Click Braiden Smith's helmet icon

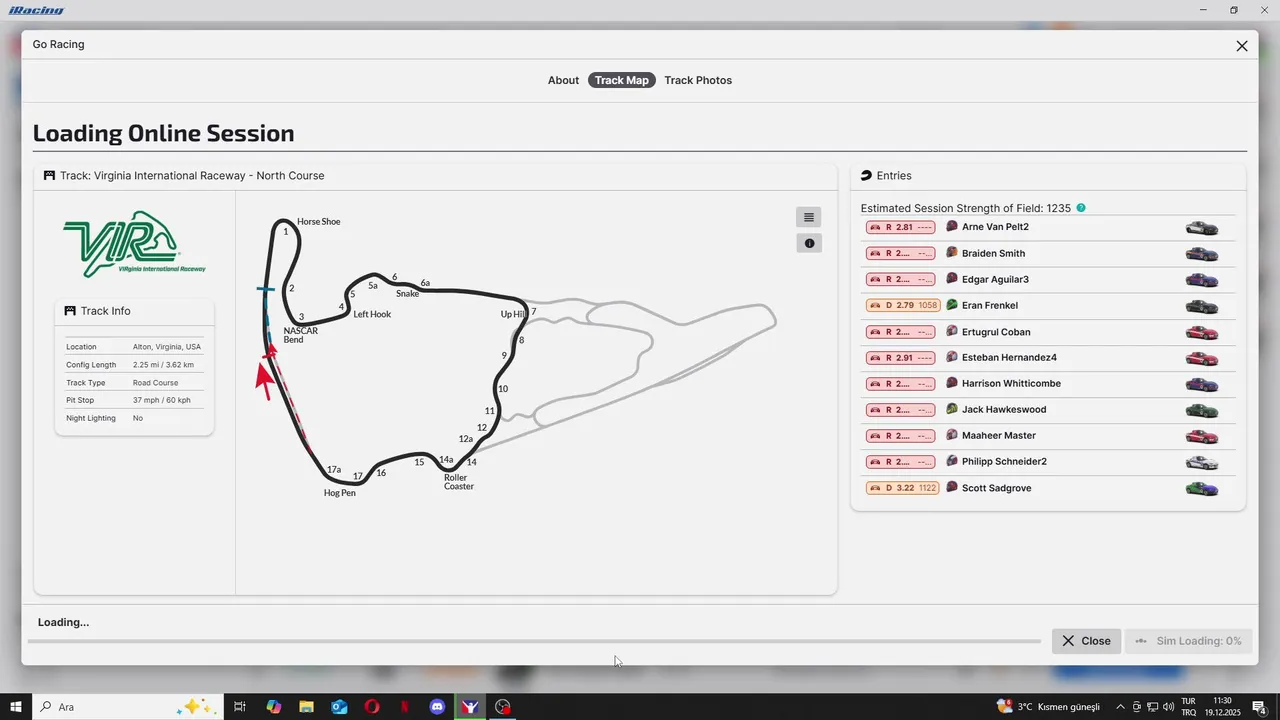pyautogui.click(x=952, y=253)
